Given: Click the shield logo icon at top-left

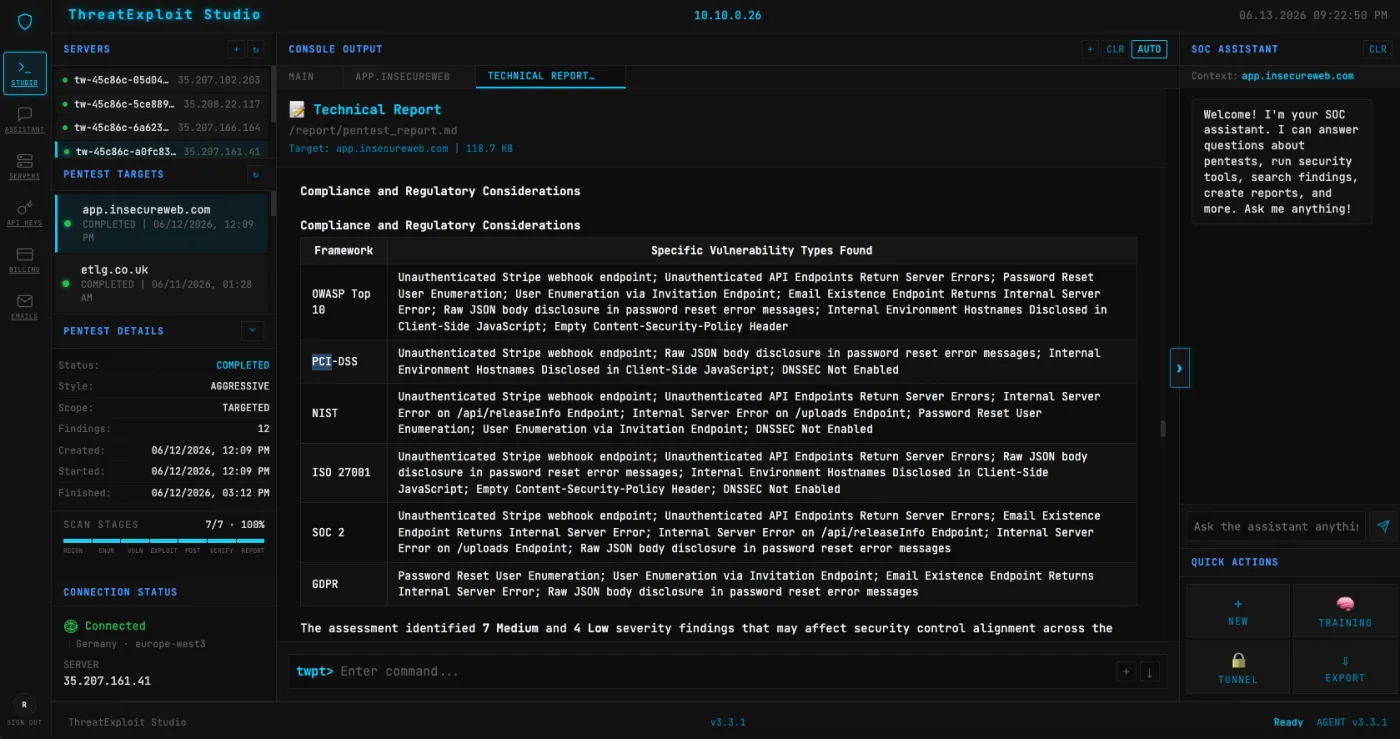Looking at the screenshot, I should [x=25, y=22].
